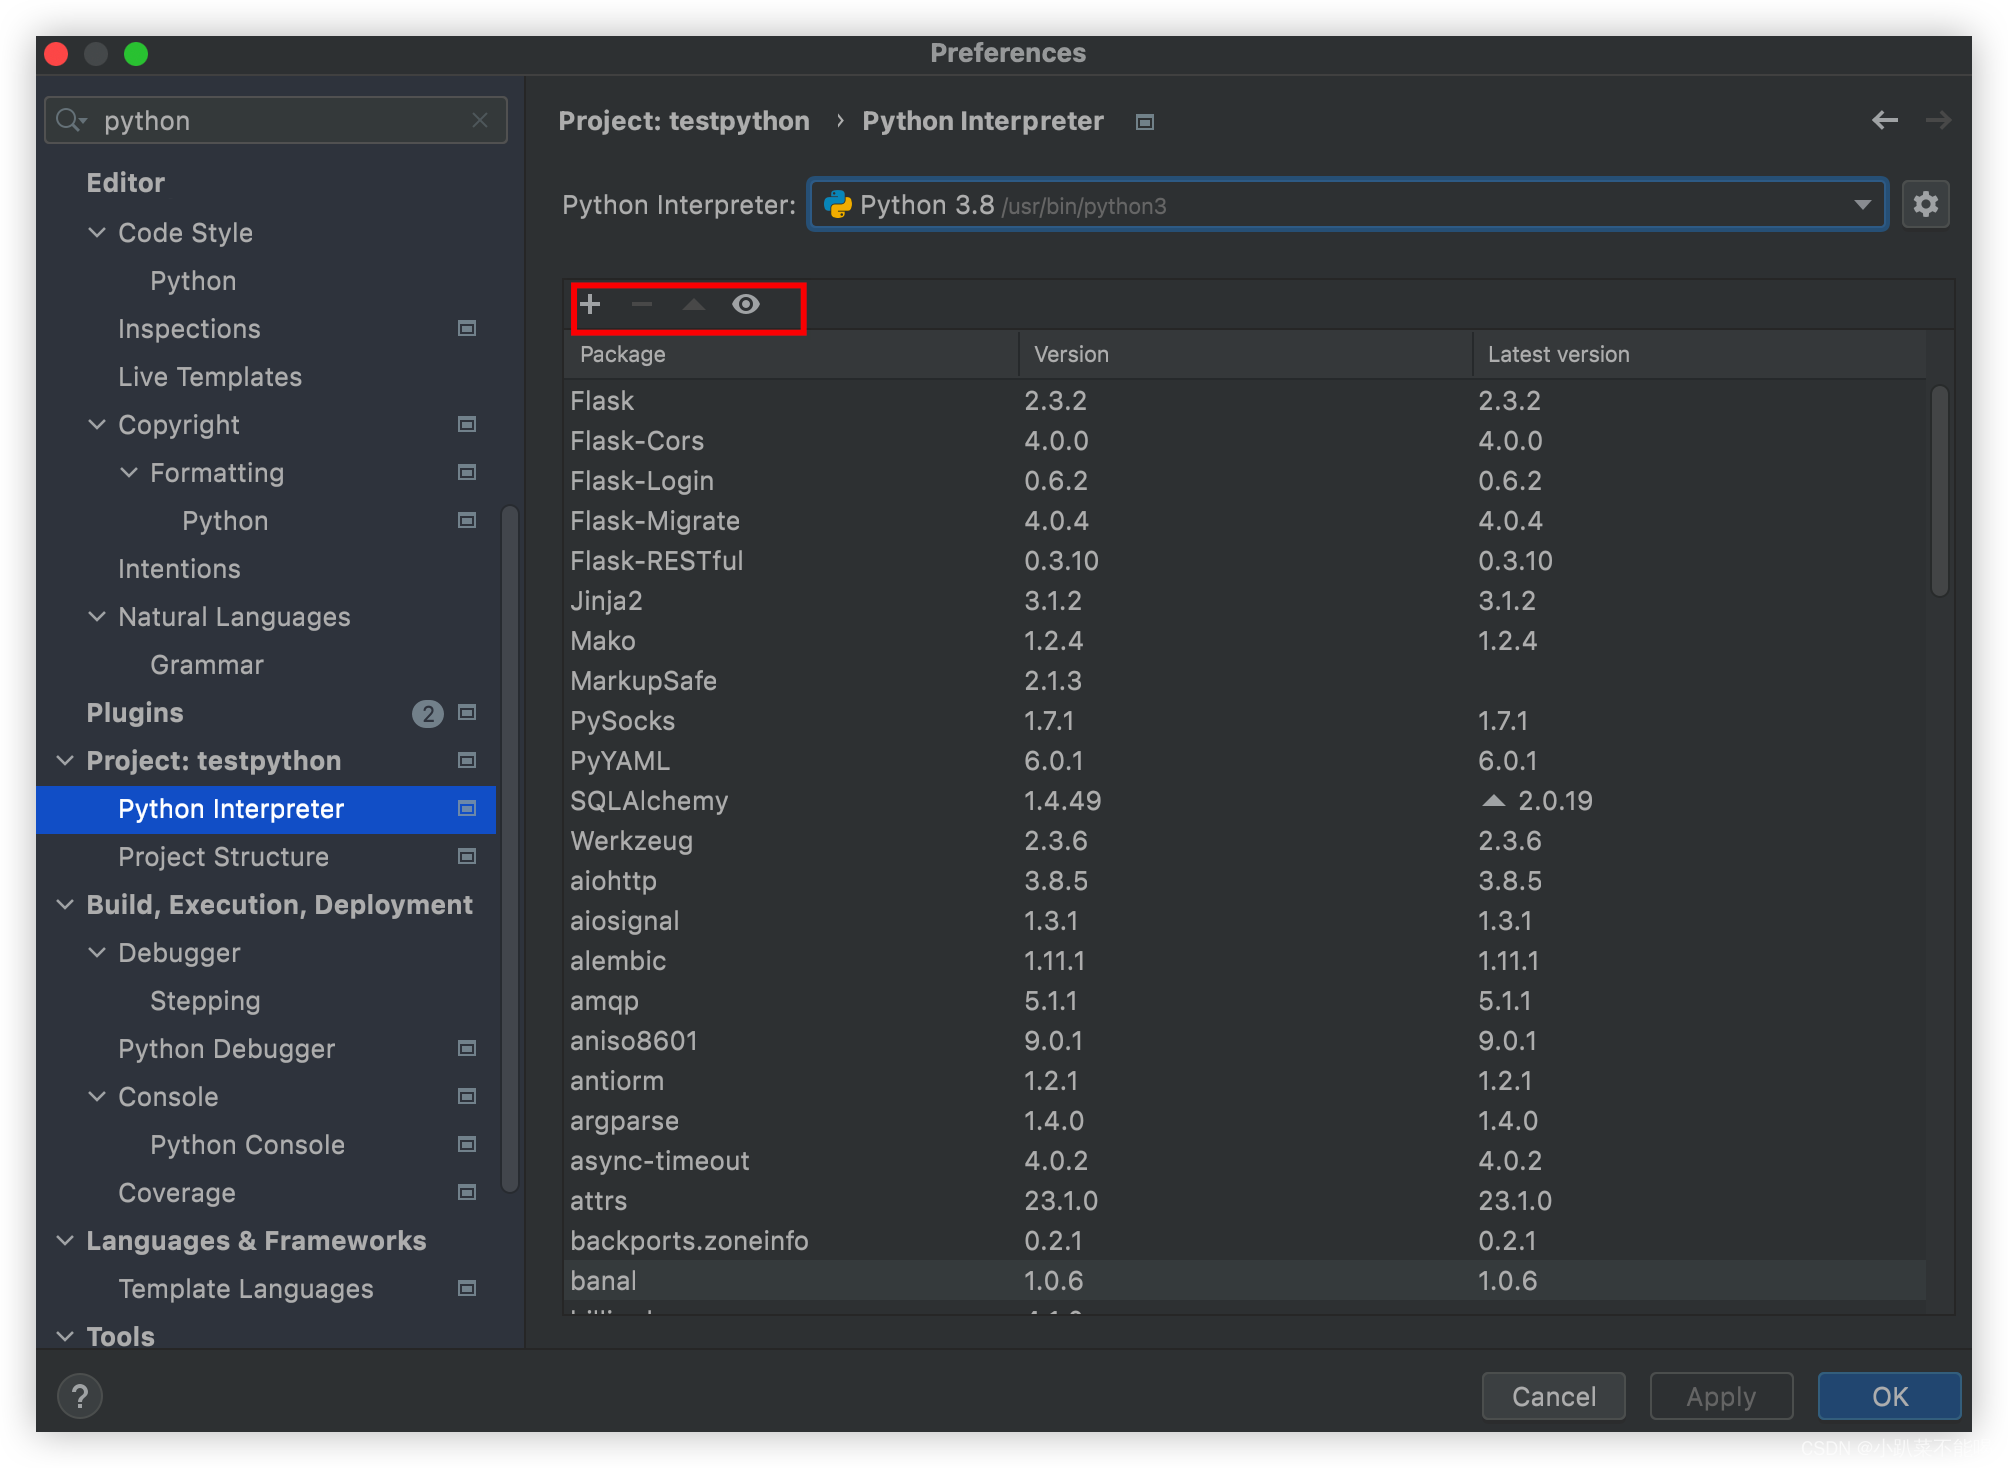Toggle the eye icon to show early releases
Image resolution: width=2008 pixels, height=1468 pixels.
click(x=746, y=304)
